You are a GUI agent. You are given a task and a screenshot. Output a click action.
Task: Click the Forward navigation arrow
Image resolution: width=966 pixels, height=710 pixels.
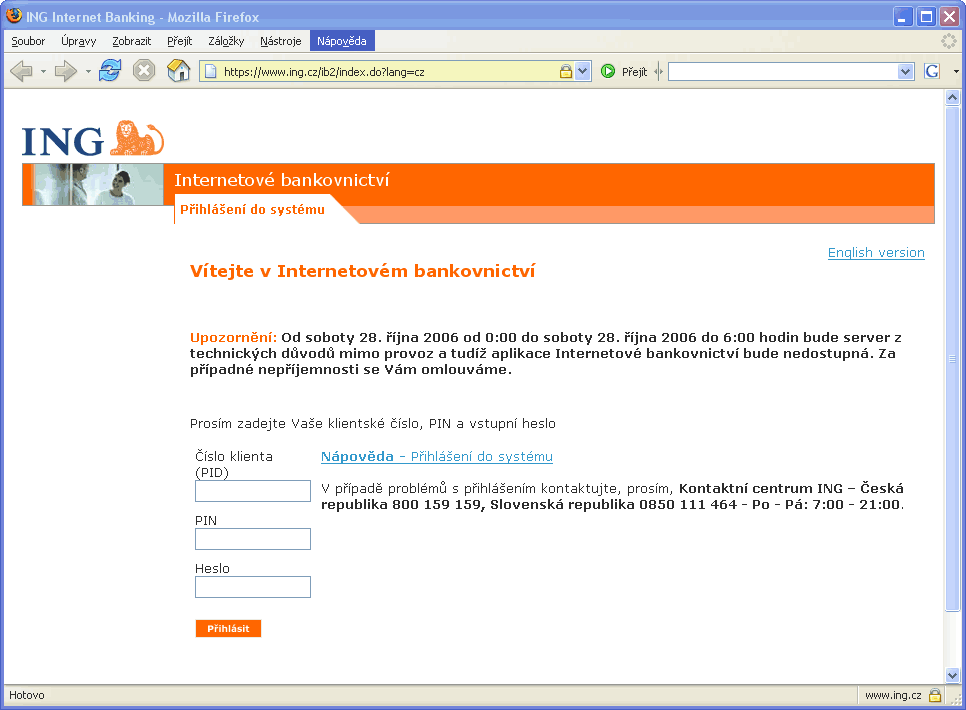(65, 71)
